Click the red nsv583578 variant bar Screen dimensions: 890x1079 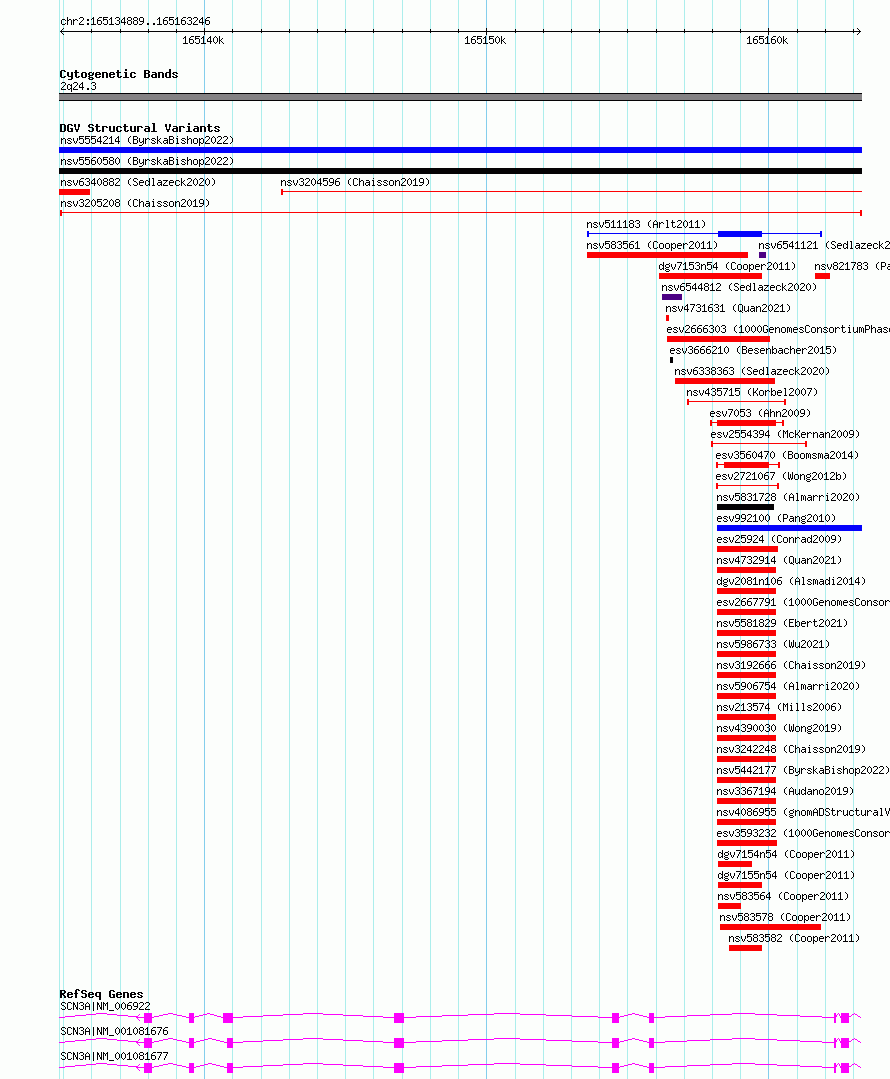[x=770, y=927]
